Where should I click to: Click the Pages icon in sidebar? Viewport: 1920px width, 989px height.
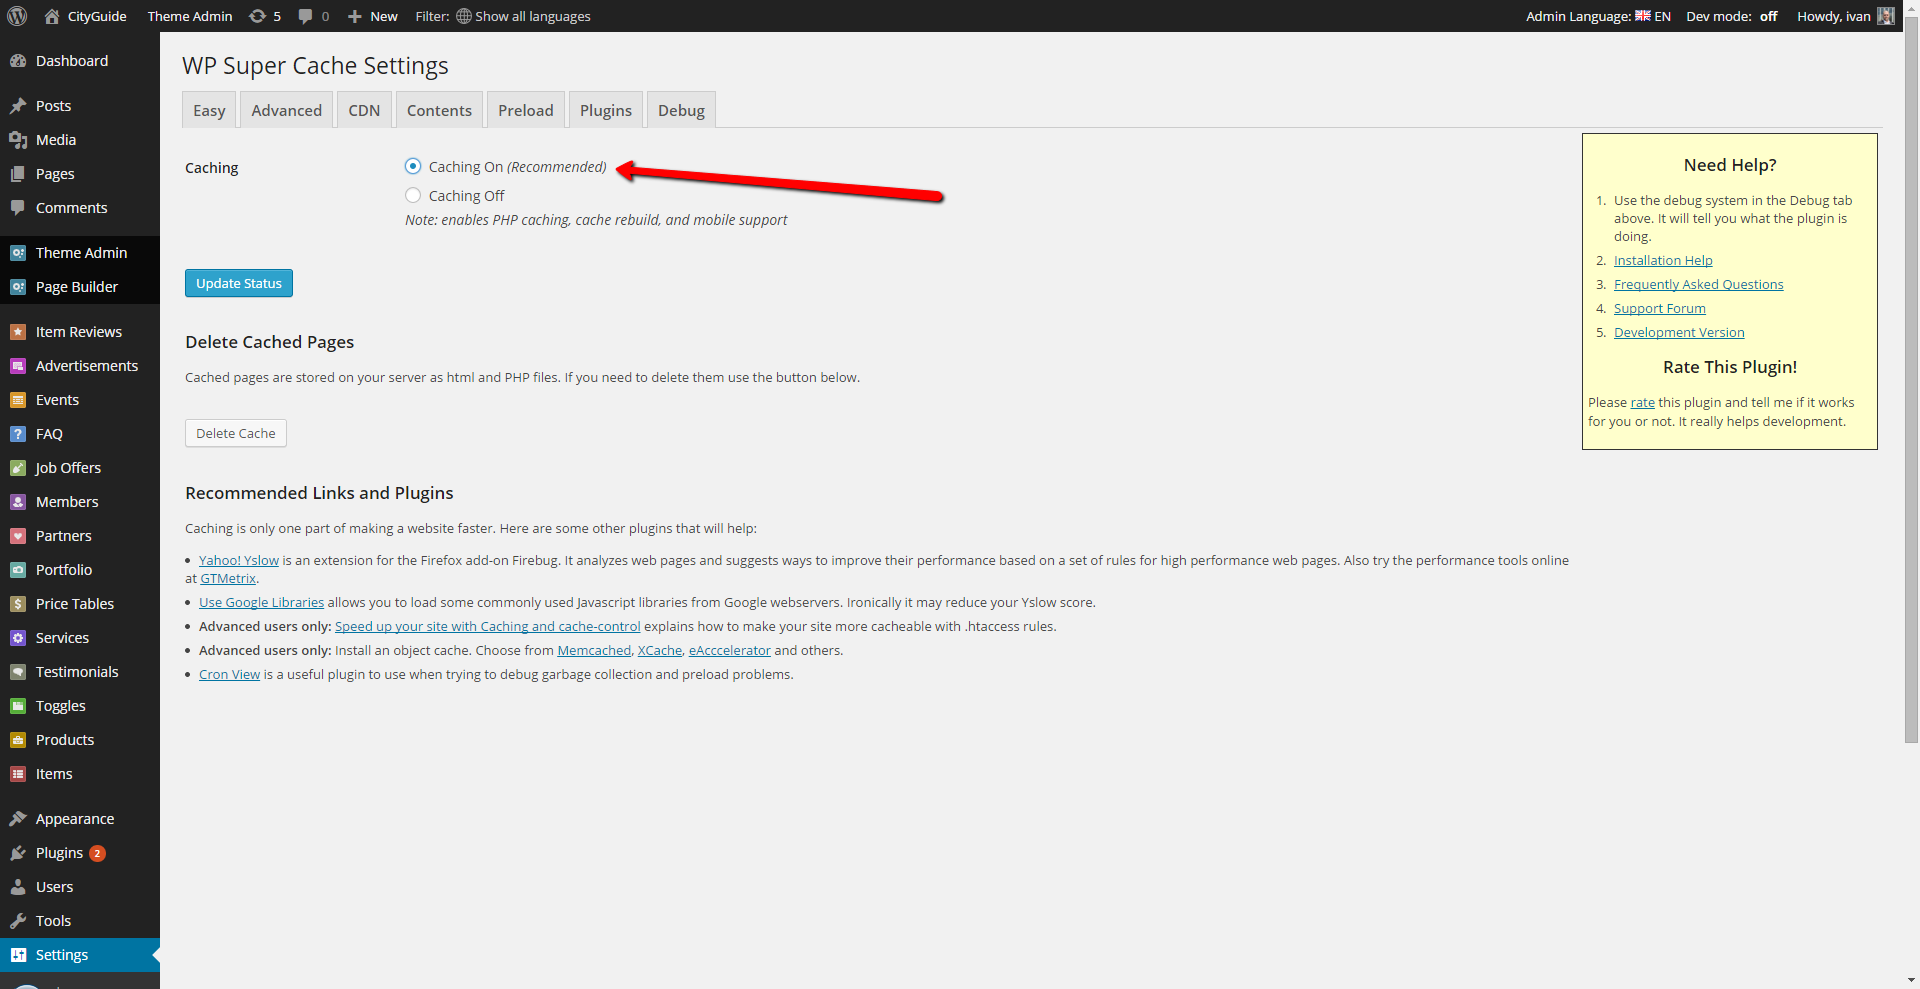[x=18, y=174]
